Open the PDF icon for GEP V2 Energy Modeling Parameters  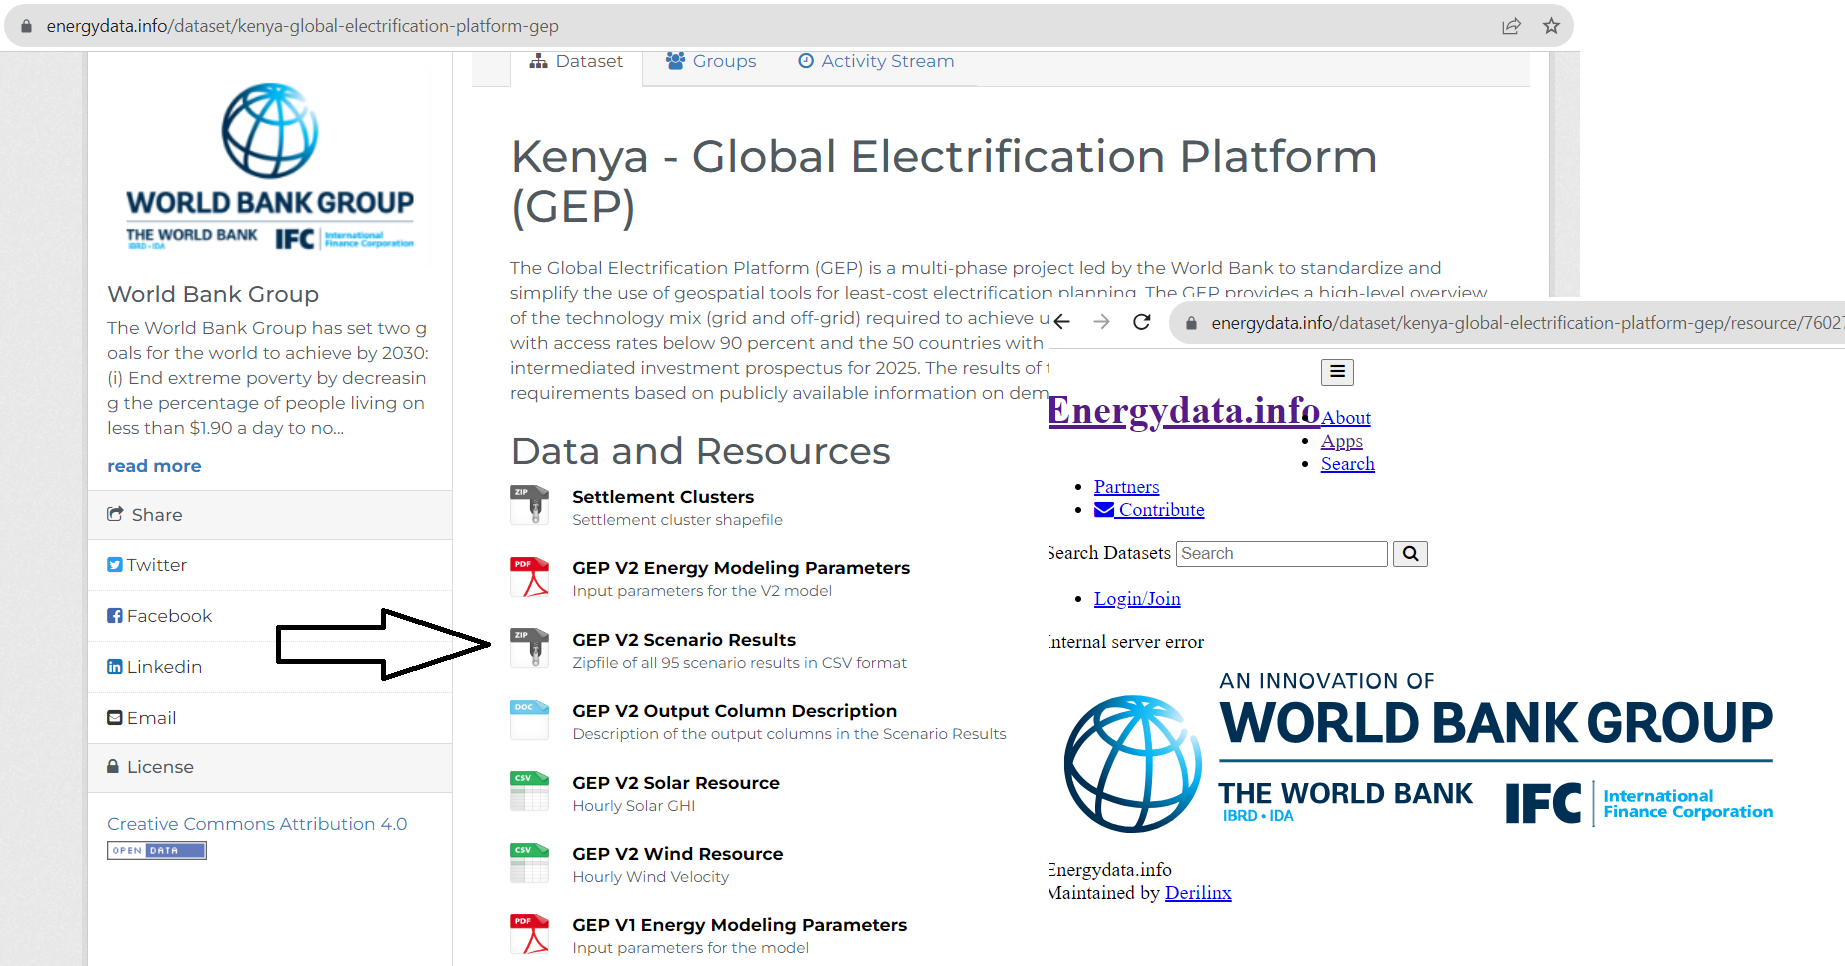530,577
